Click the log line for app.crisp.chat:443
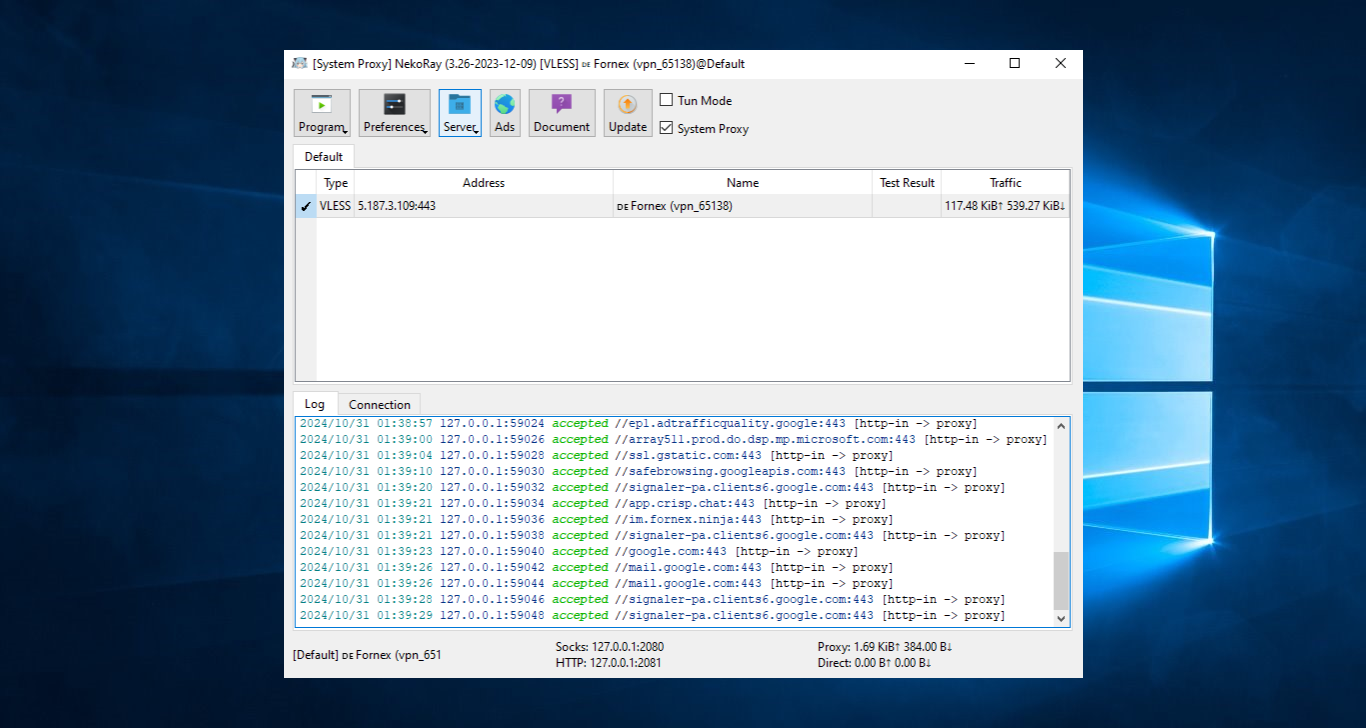1366x728 pixels. pyautogui.click(x=592, y=503)
